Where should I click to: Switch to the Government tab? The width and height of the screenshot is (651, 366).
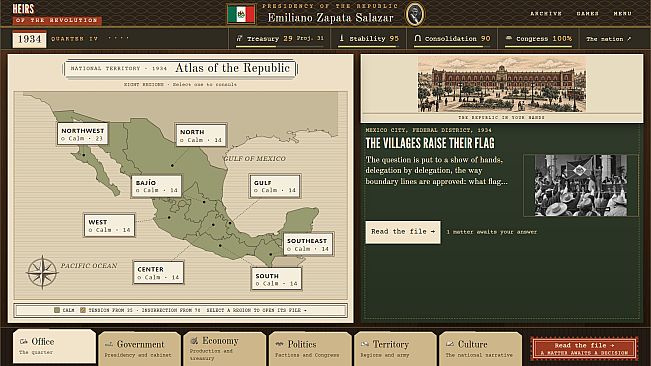[140, 349]
